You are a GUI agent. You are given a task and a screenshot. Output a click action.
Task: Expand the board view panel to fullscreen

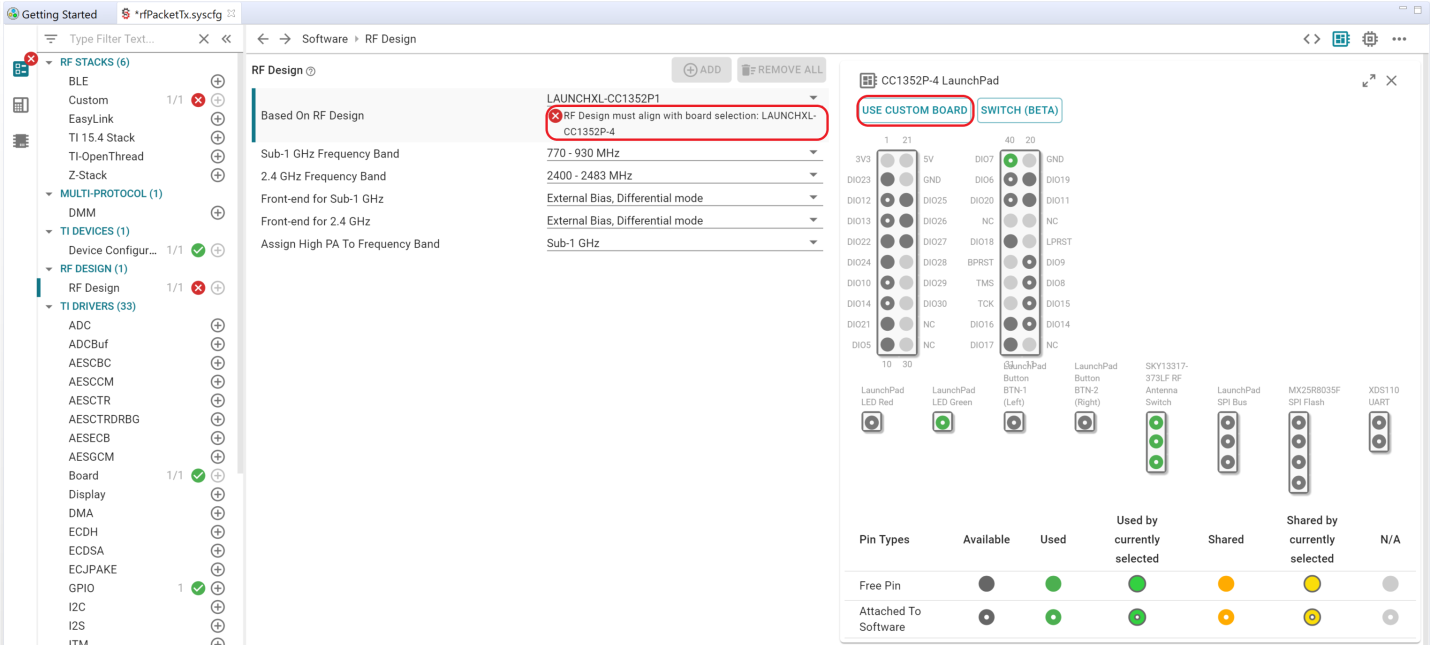click(1368, 81)
